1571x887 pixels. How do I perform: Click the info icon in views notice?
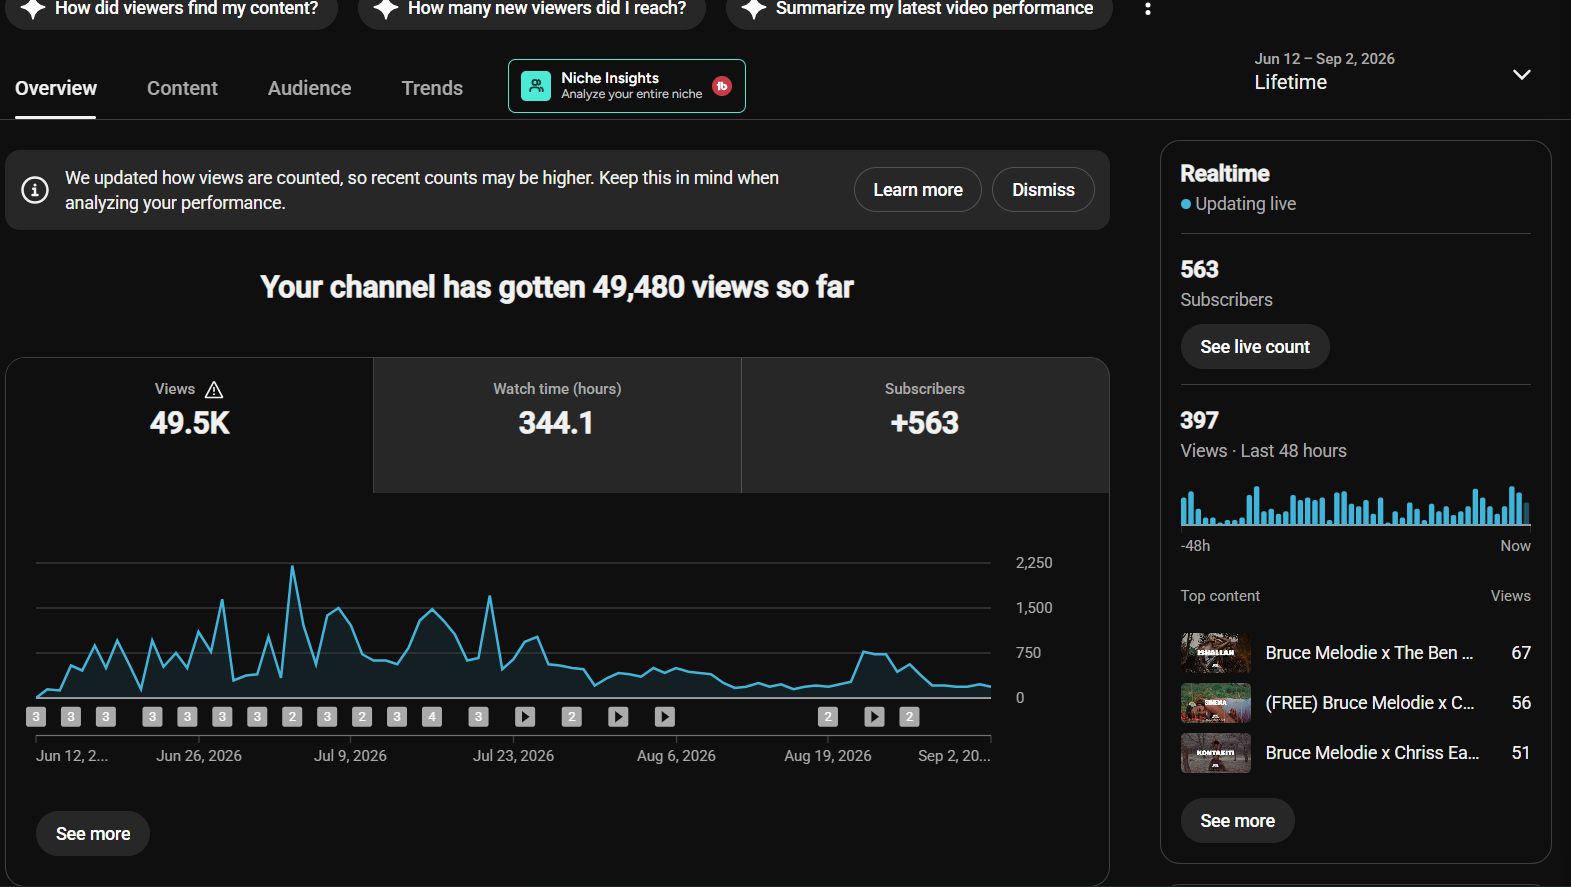click(x=35, y=190)
